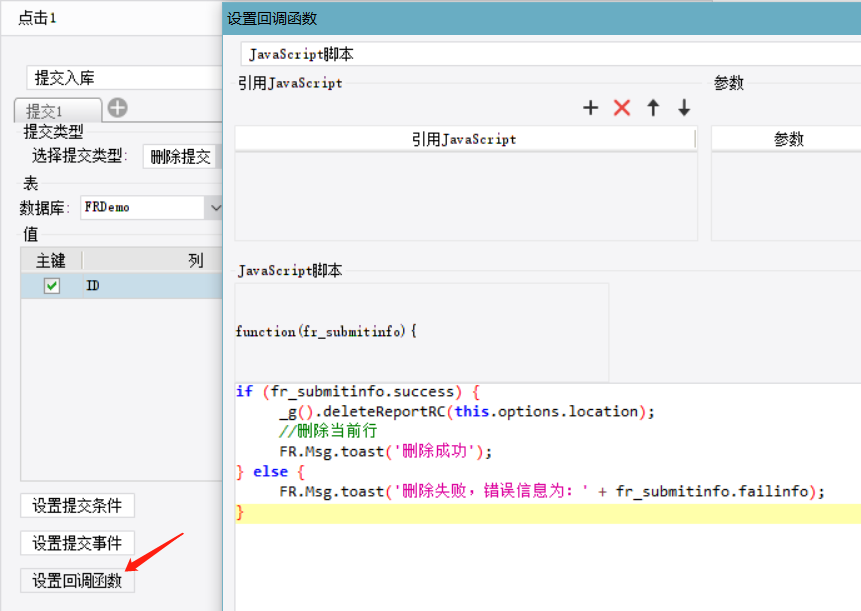Add a new referenced JavaScript with the plus icon
Screen dimensions: 861x611
point(590,108)
